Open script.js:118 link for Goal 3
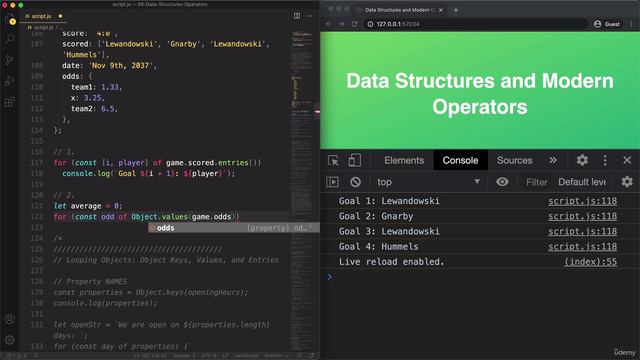 click(582, 231)
